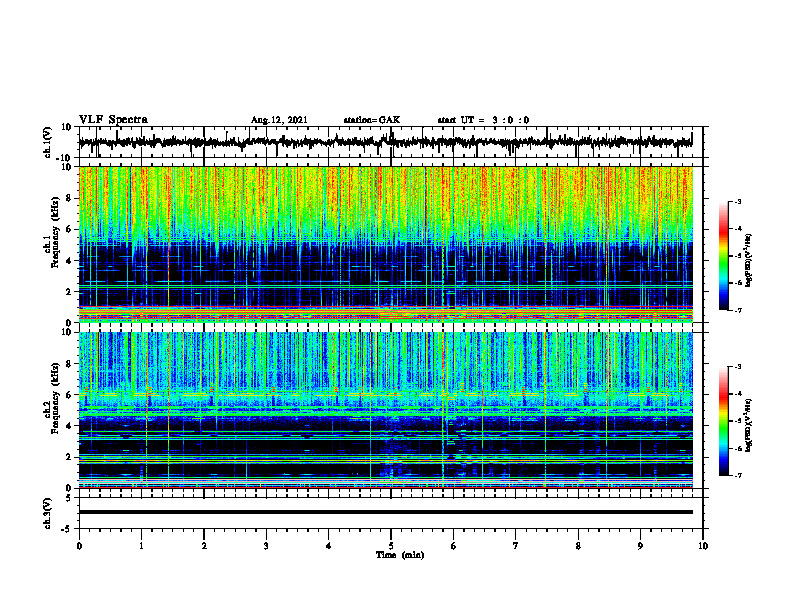Click time axis tick label "6"
This screenshot has width=792, height=612.
point(454,546)
